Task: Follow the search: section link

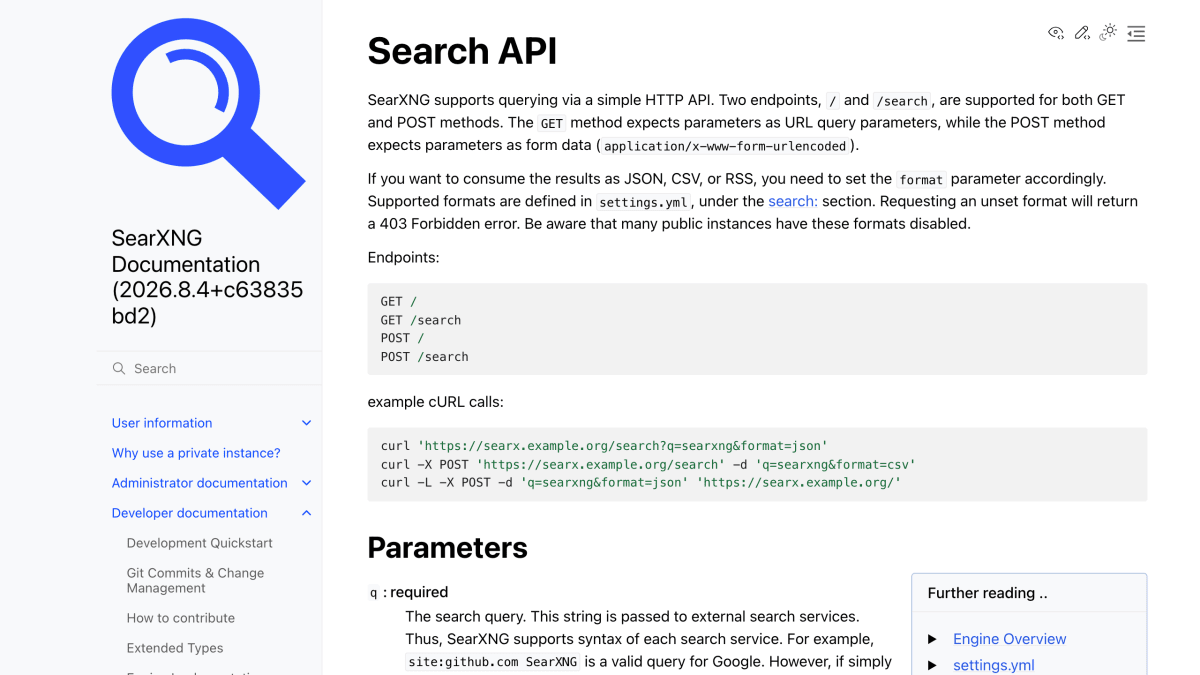Action: click(793, 201)
